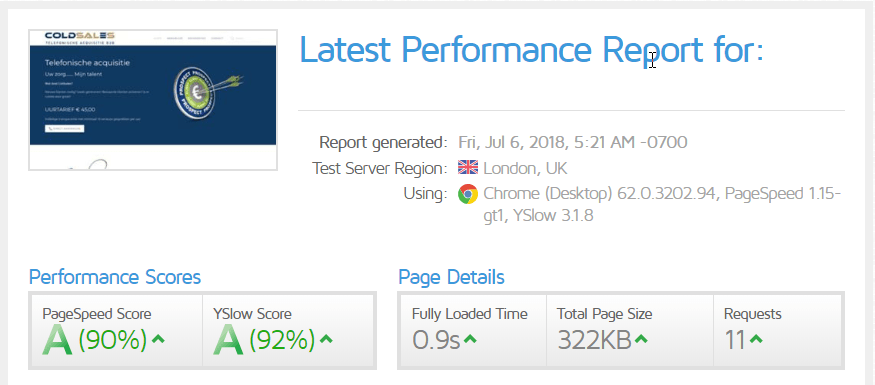The width and height of the screenshot is (875, 385).
Task: Click the Fully Loaded Time label
Action: coord(469,314)
